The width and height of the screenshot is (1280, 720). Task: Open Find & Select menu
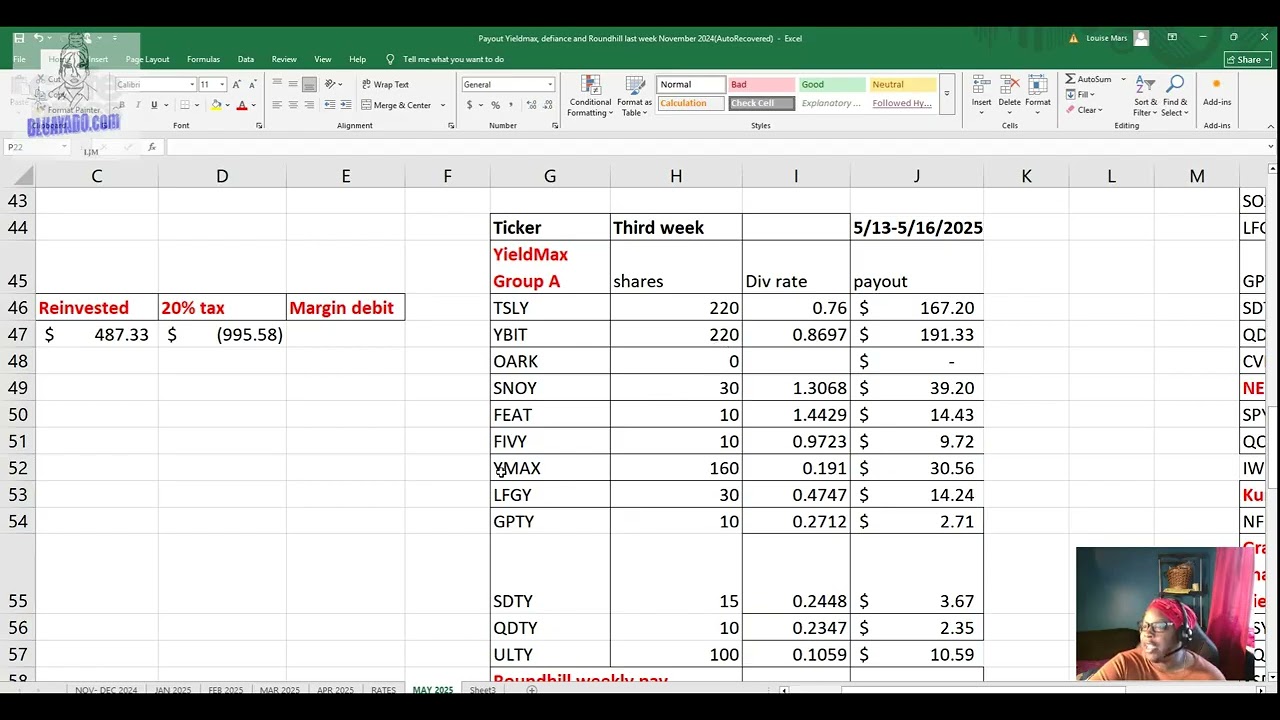tap(1175, 96)
